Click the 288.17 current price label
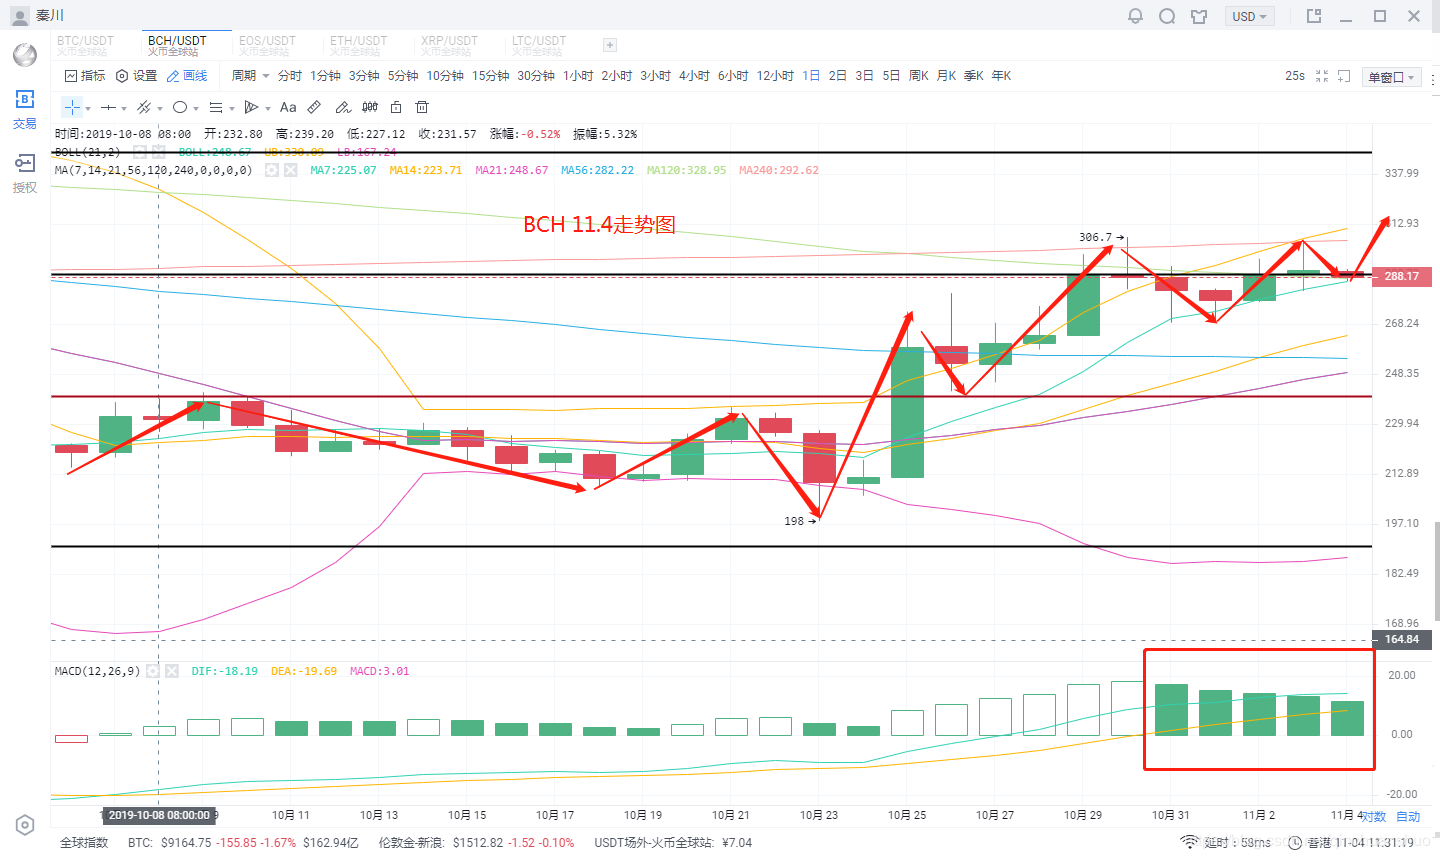 1401,276
